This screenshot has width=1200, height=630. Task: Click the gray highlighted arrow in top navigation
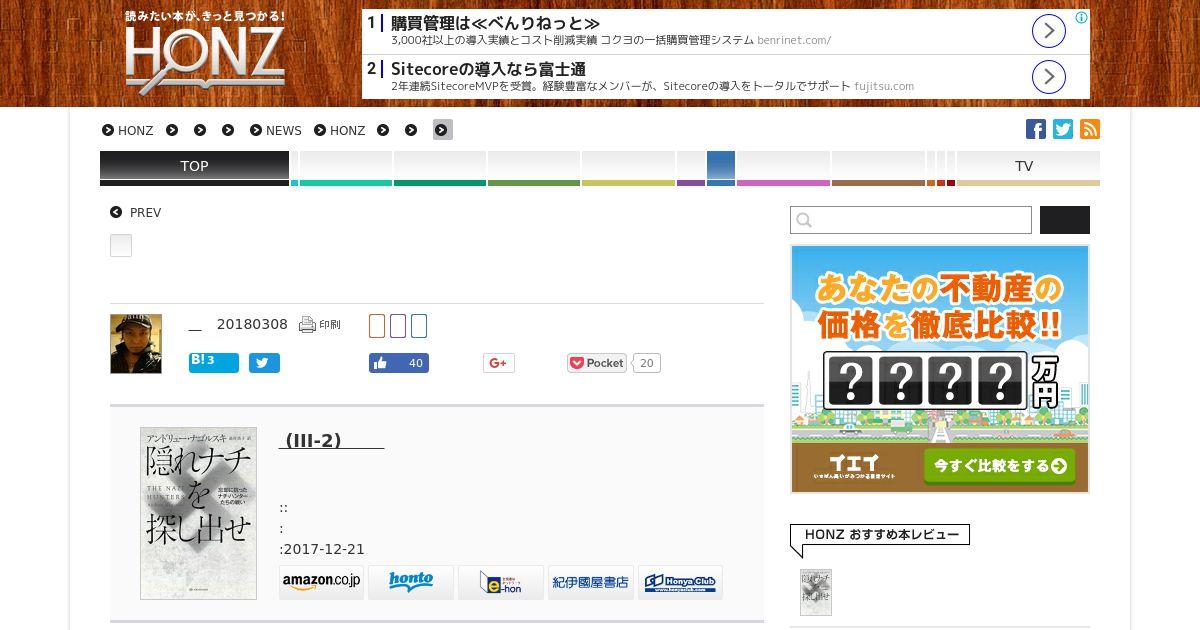tap(443, 130)
